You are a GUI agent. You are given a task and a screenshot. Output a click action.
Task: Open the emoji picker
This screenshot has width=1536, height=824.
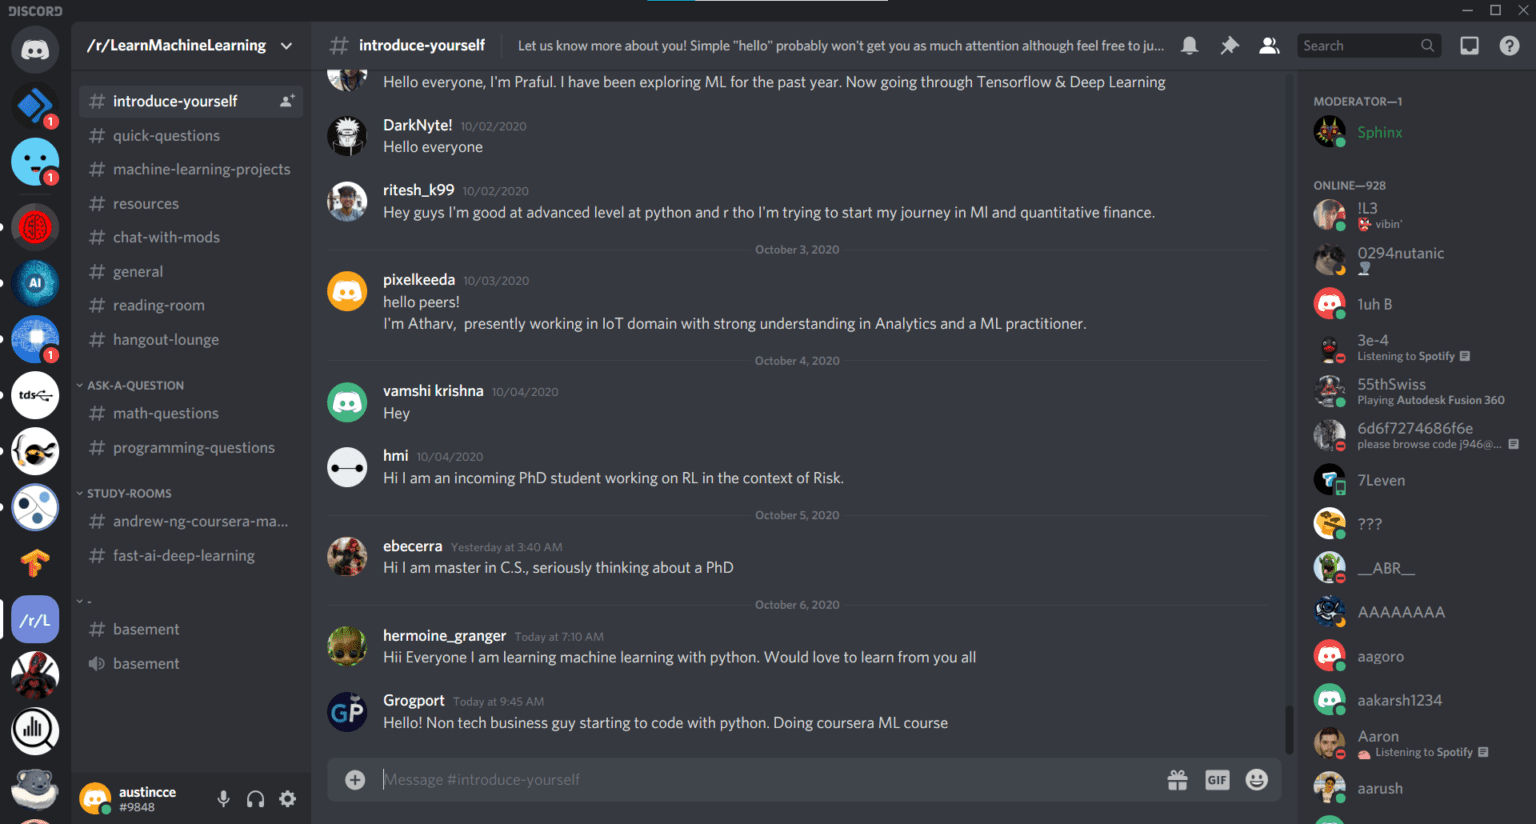(x=1256, y=779)
